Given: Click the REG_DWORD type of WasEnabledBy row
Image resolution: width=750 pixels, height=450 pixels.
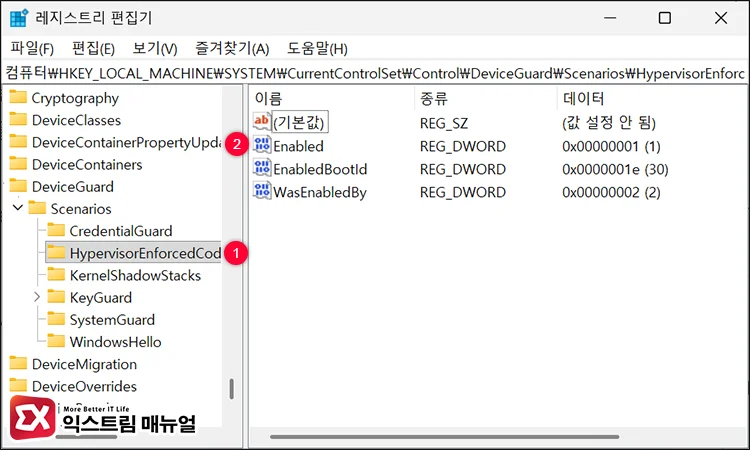Looking at the screenshot, I should (463, 192).
